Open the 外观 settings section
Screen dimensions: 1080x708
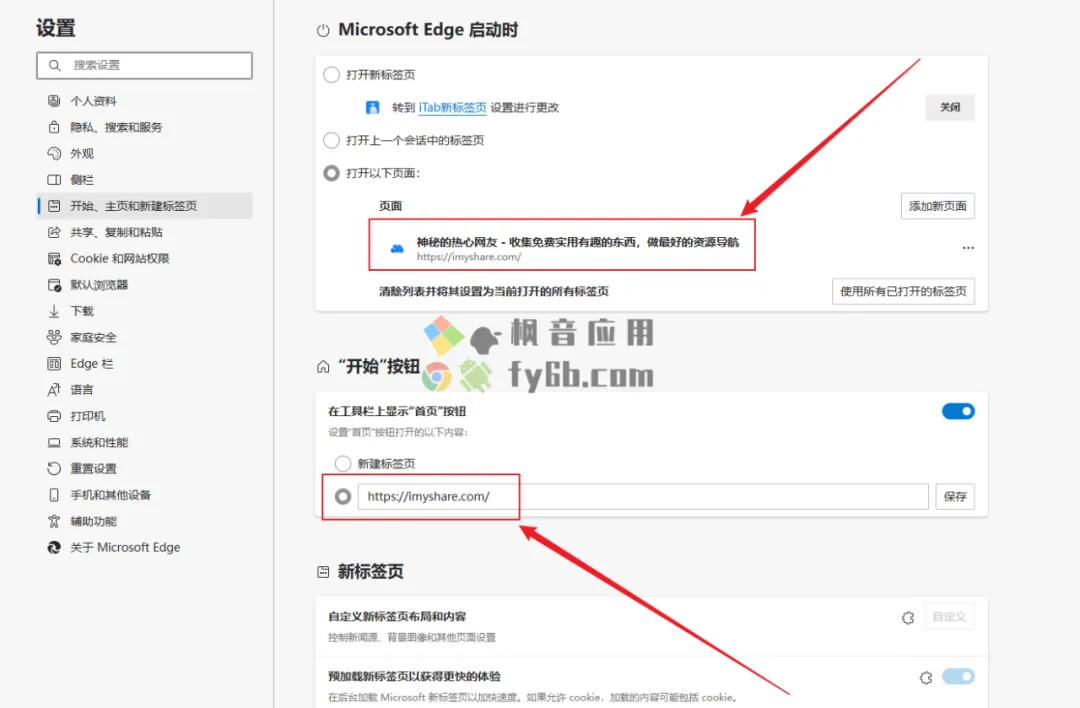coord(145,153)
